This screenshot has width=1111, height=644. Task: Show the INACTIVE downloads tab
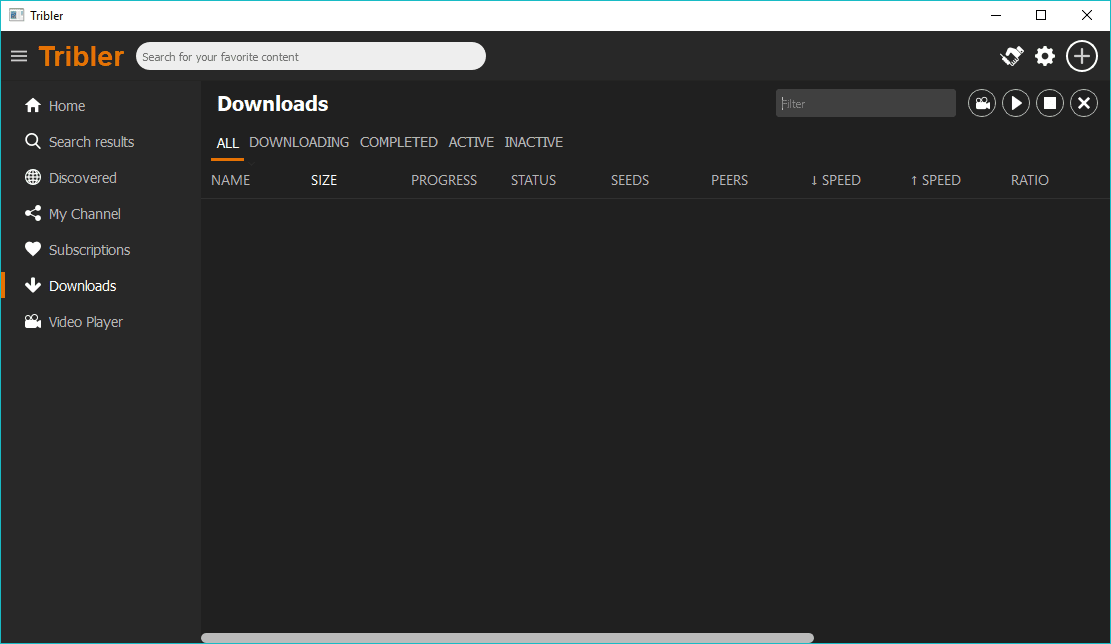(x=533, y=142)
